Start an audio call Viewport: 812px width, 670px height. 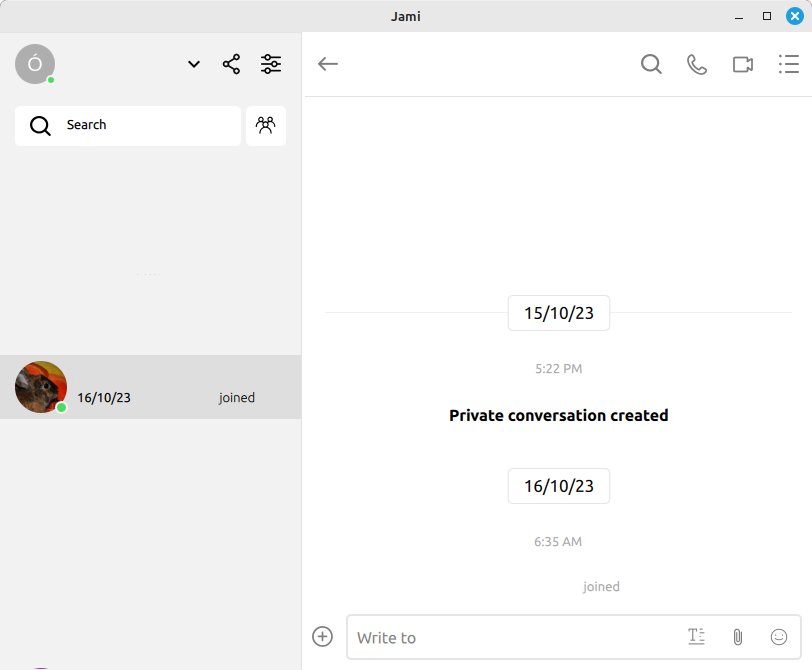point(697,65)
